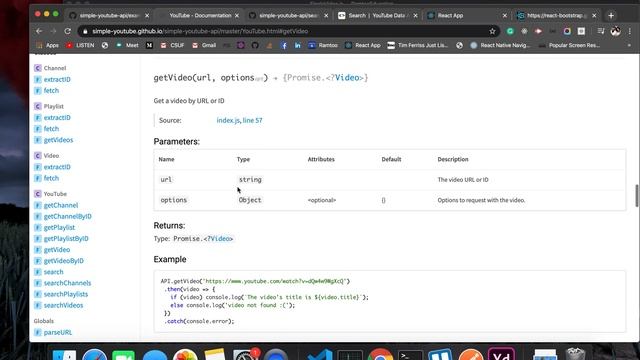Click the '<optional>' attribute cell
This screenshot has height=360, width=640.
tap(322, 200)
